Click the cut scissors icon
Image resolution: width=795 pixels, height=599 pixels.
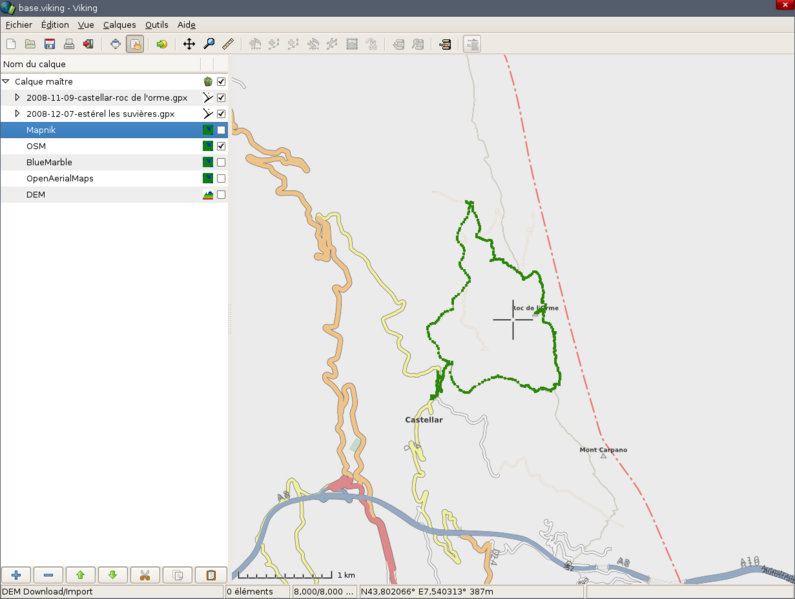click(x=145, y=575)
